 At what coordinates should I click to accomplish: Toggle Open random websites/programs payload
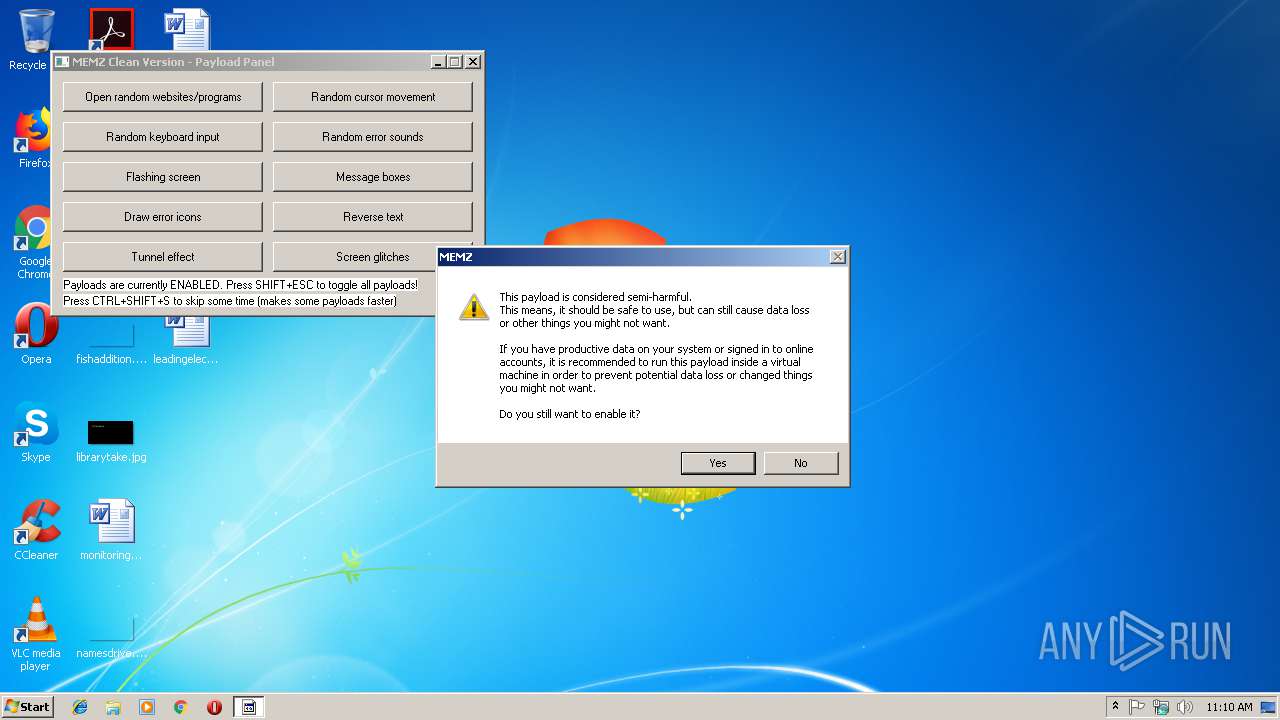tap(163, 97)
